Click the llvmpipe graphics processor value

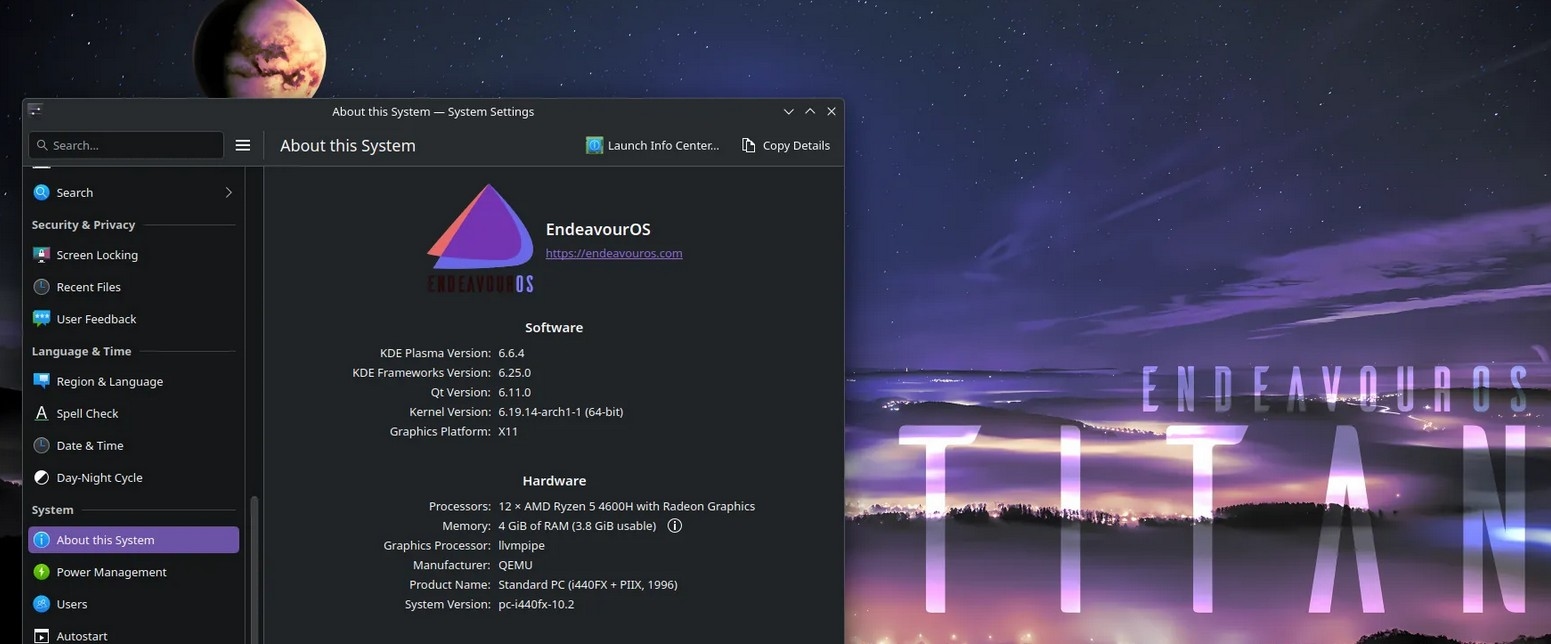point(521,545)
